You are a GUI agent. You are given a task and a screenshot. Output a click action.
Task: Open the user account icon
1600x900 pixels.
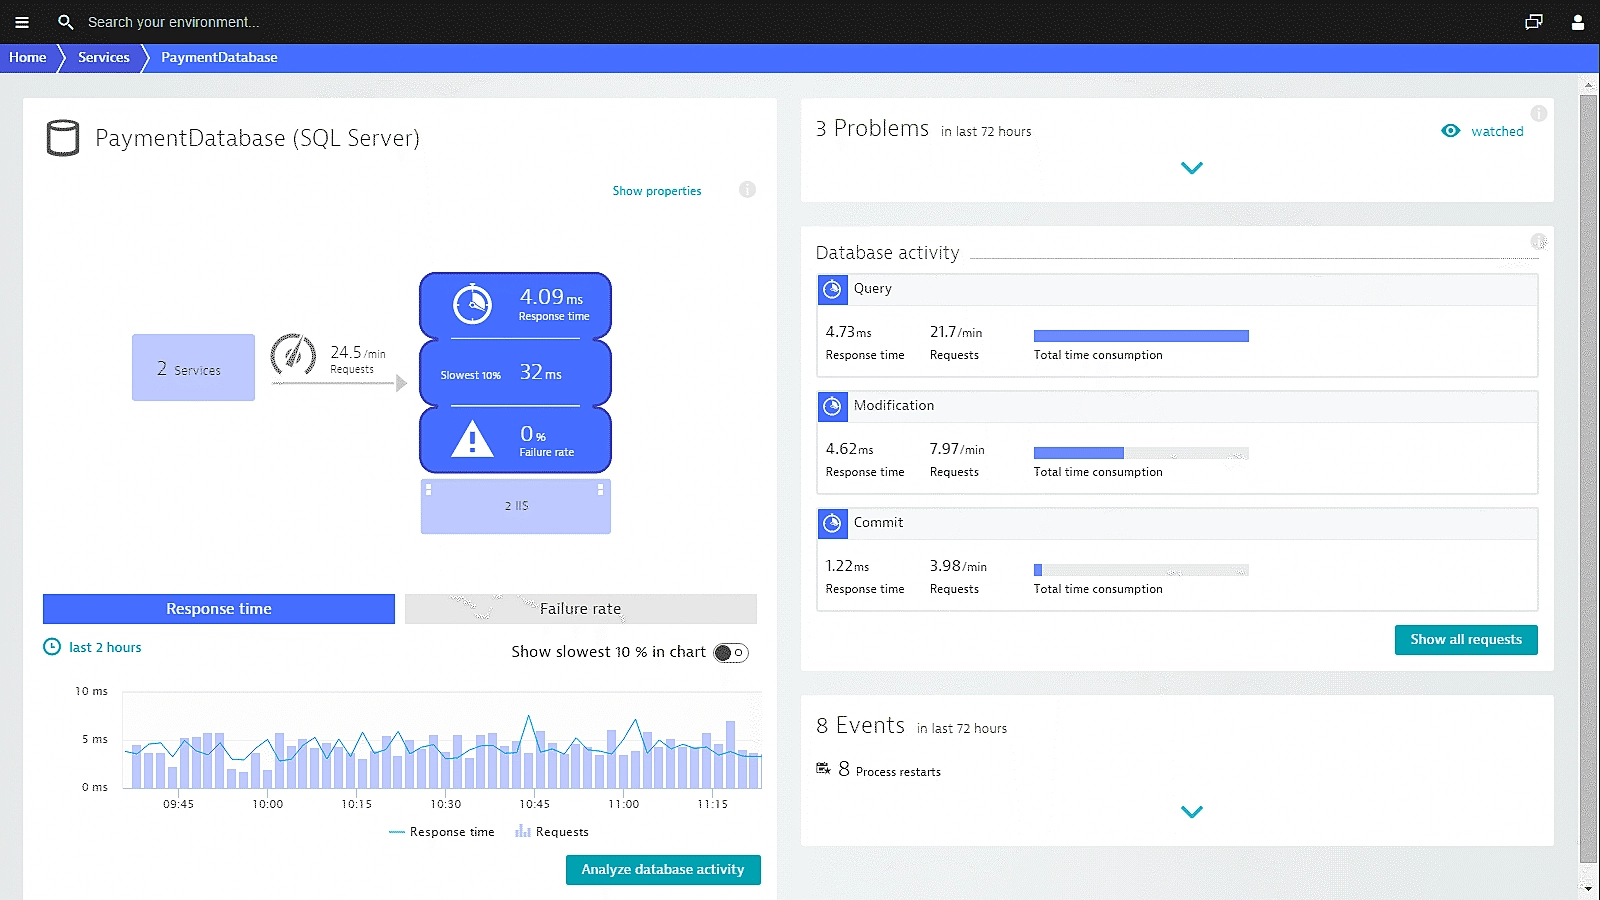[x=1578, y=22]
